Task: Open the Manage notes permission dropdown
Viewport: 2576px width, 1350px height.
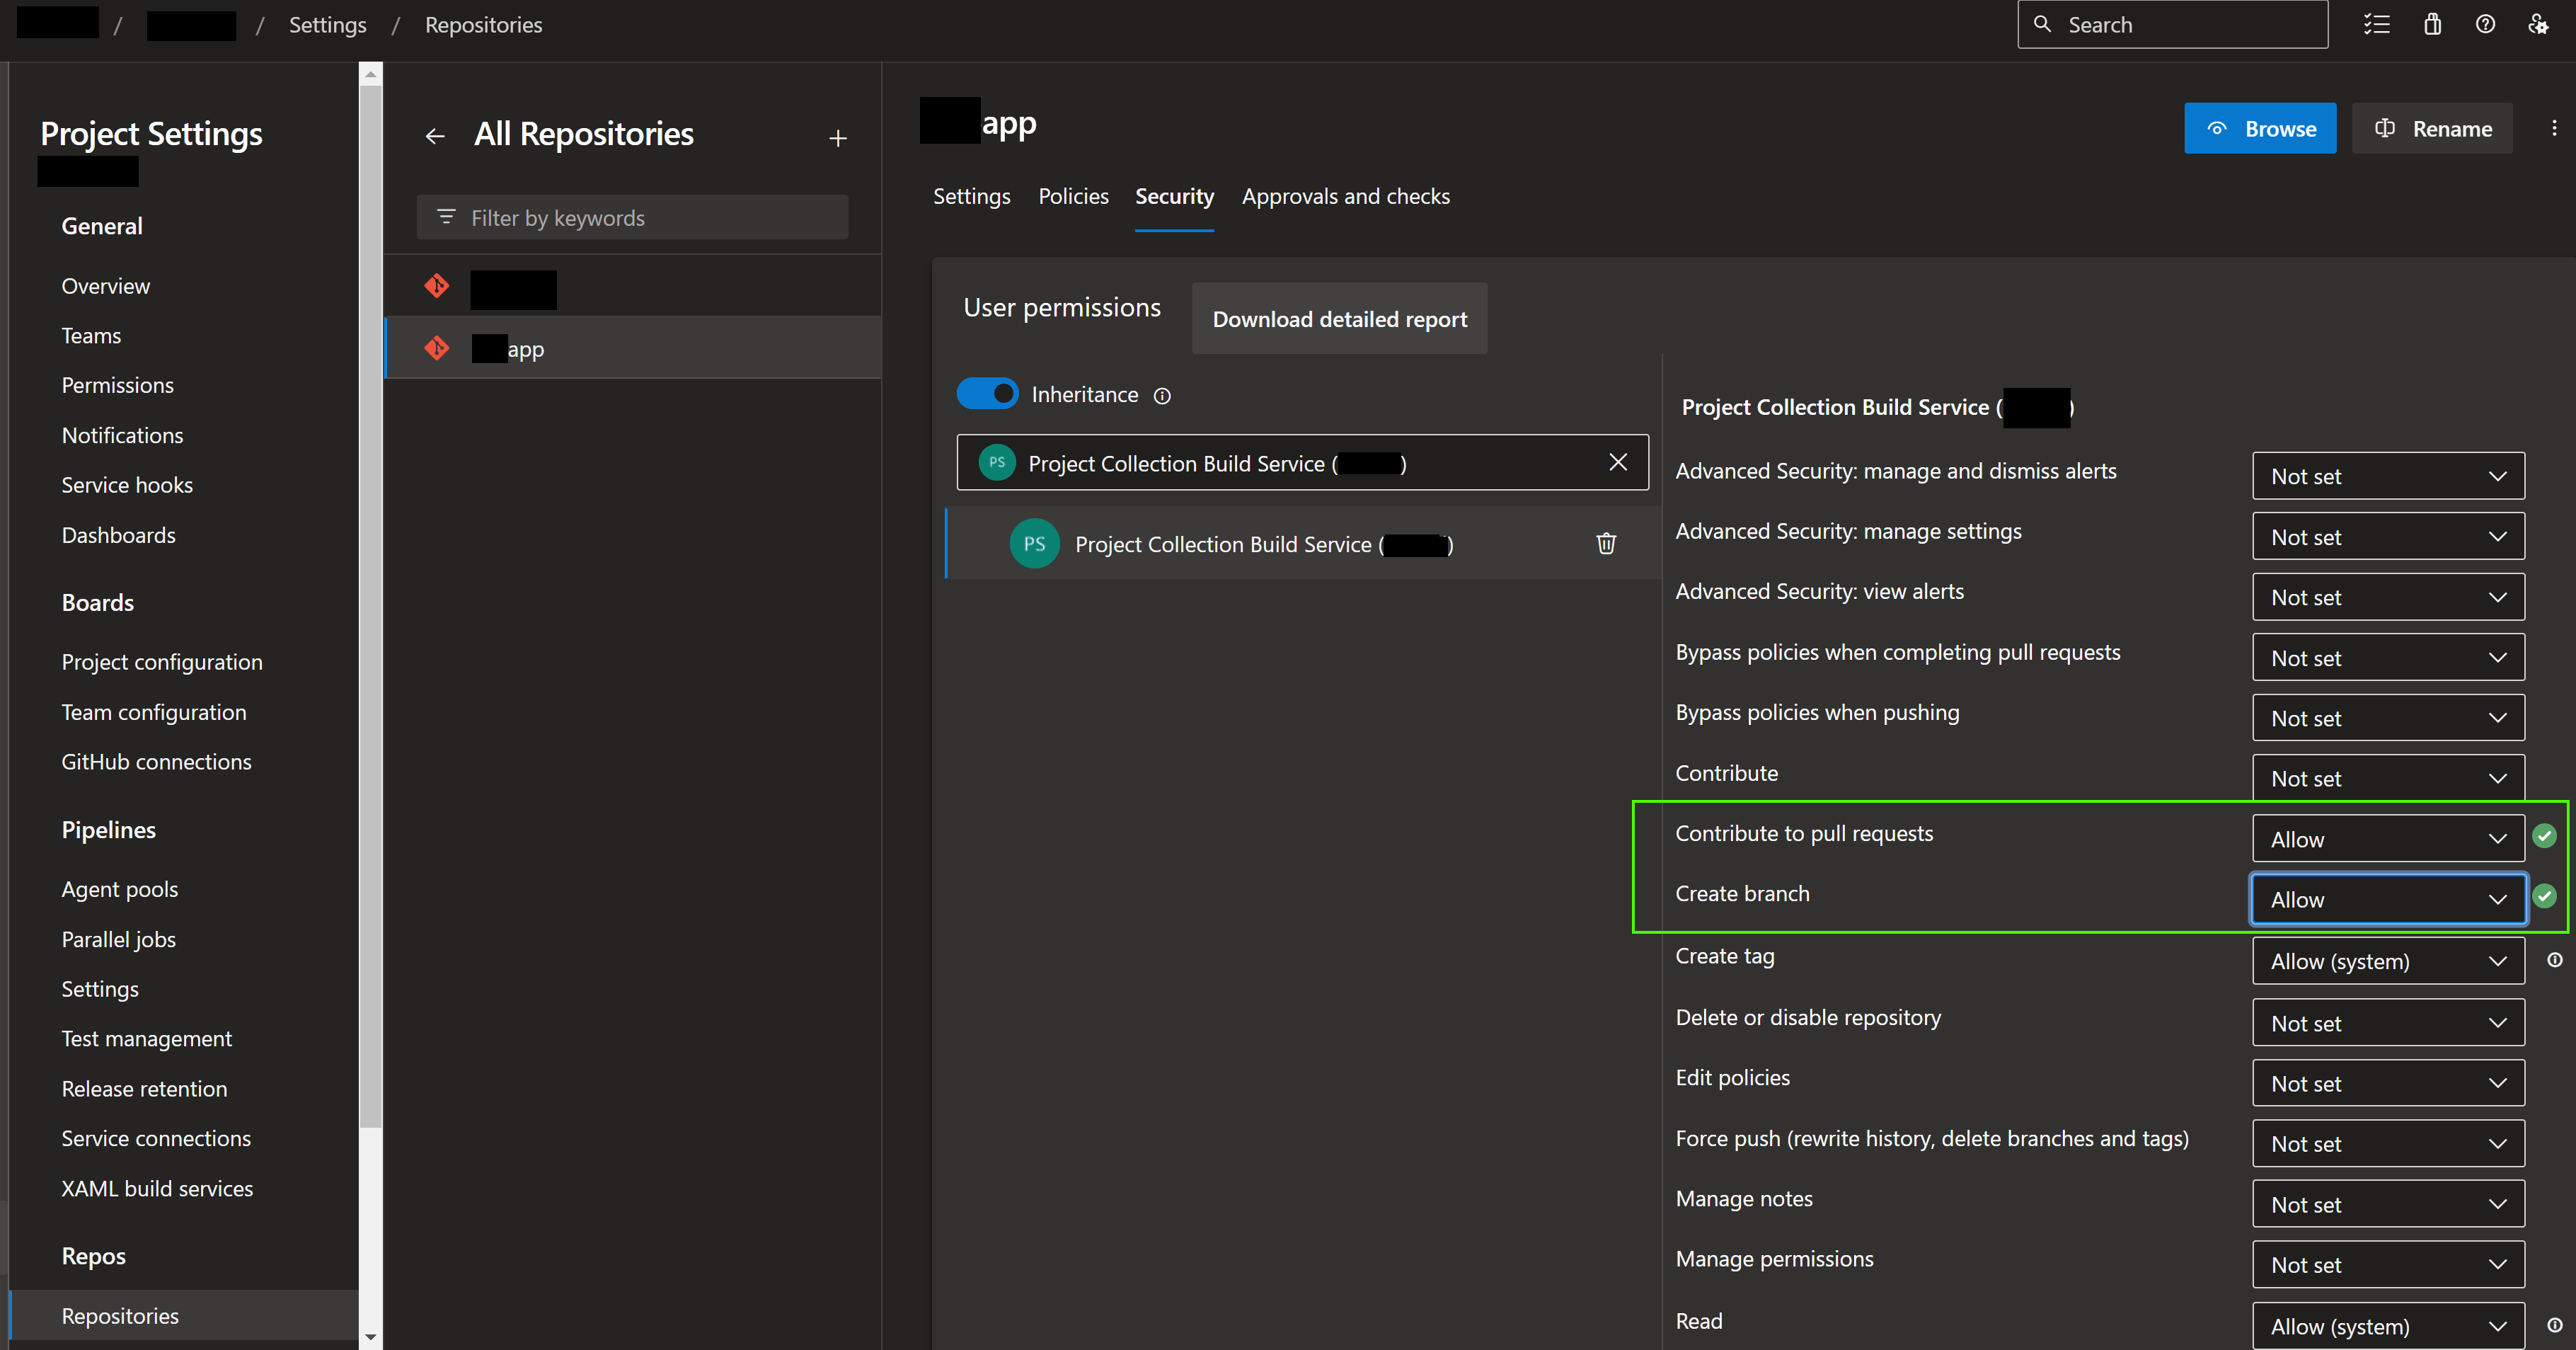Action: click(x=2388, y=1204)
